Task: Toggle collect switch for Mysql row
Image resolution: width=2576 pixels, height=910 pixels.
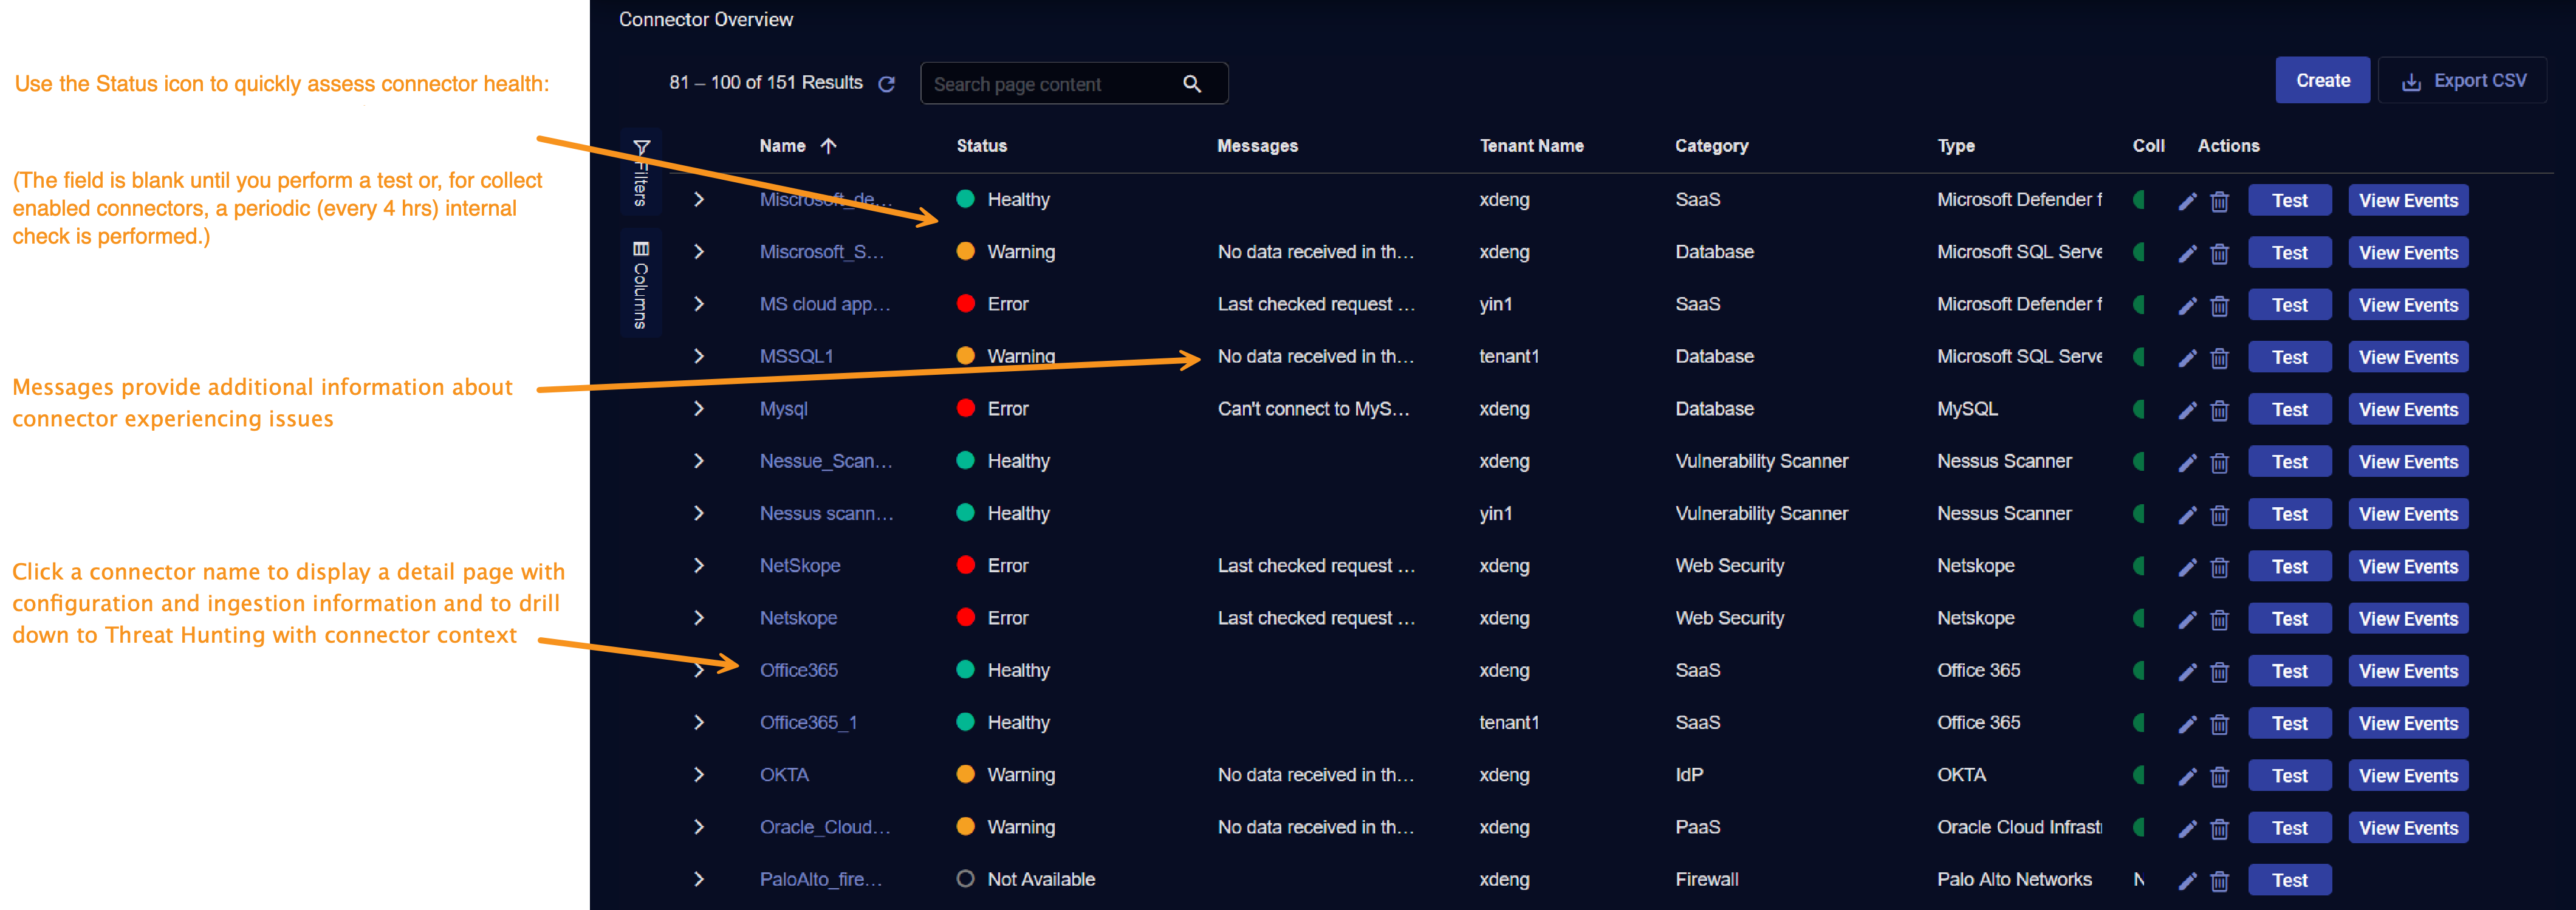Action: tap(2139, 409)
